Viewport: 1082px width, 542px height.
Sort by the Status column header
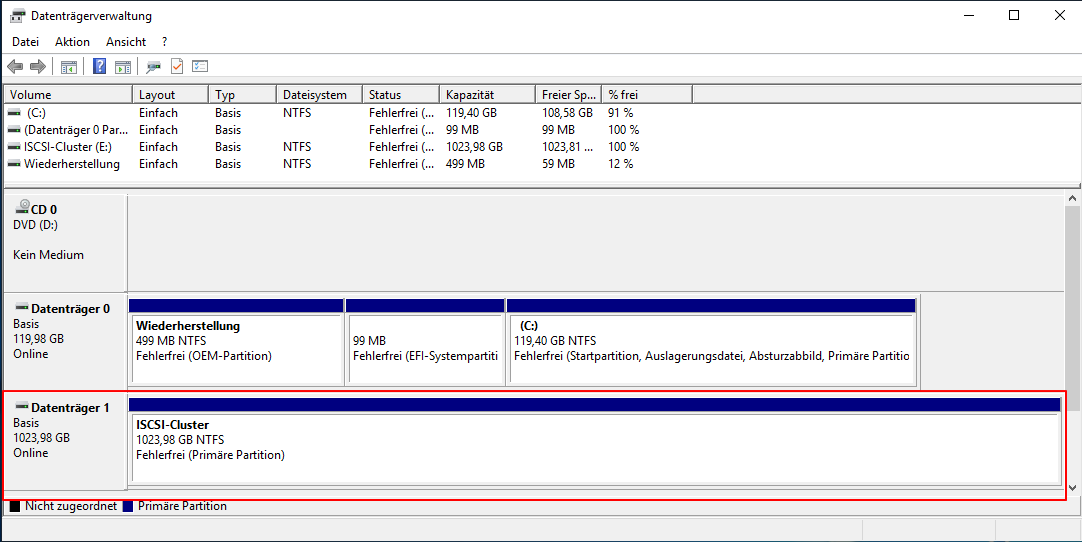coord(401,95)
